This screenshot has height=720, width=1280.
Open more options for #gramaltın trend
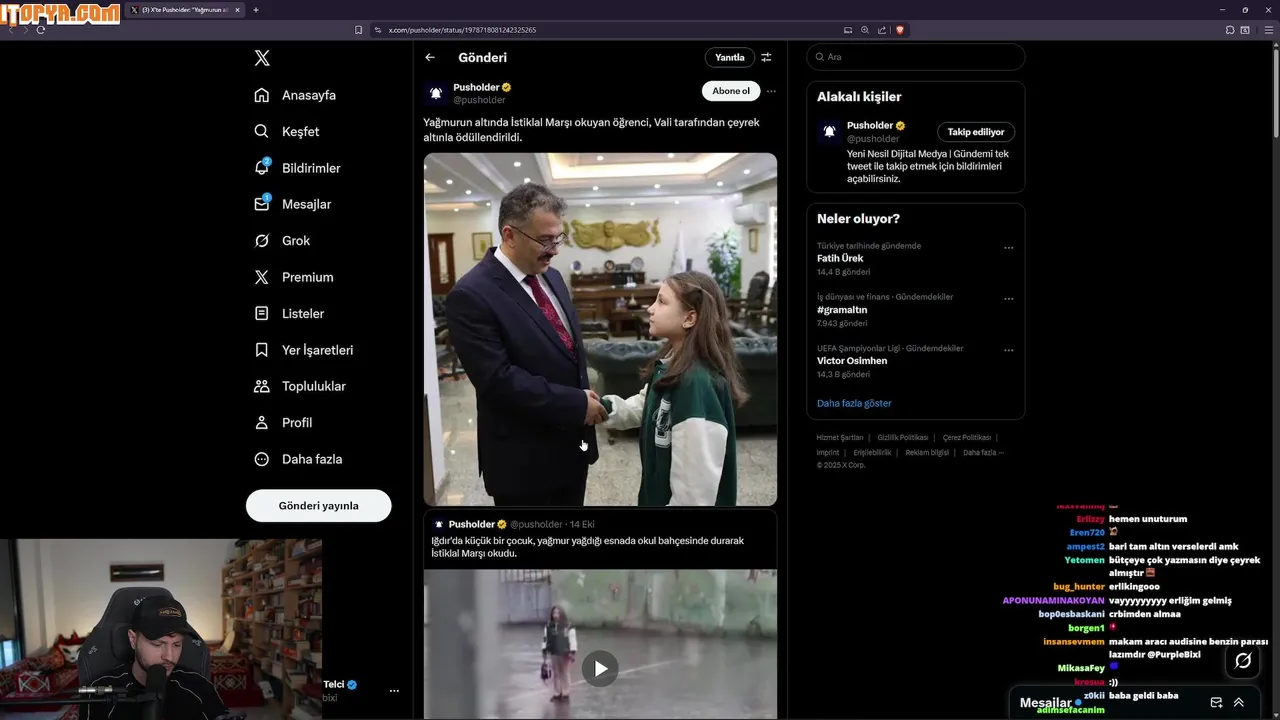click(x=1008, y=299)
